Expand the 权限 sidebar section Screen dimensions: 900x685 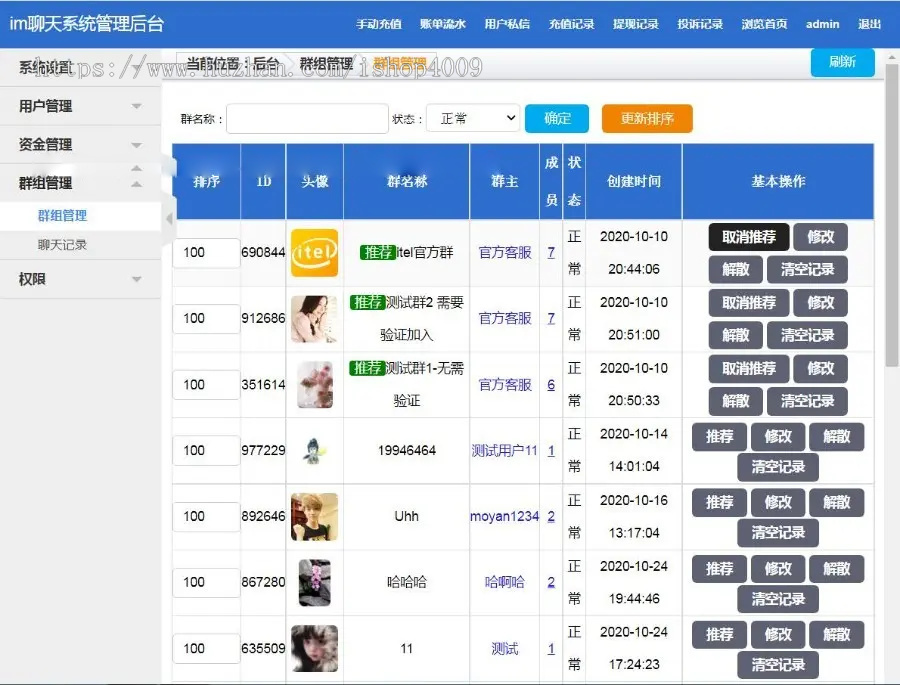(x=80, y=279)
